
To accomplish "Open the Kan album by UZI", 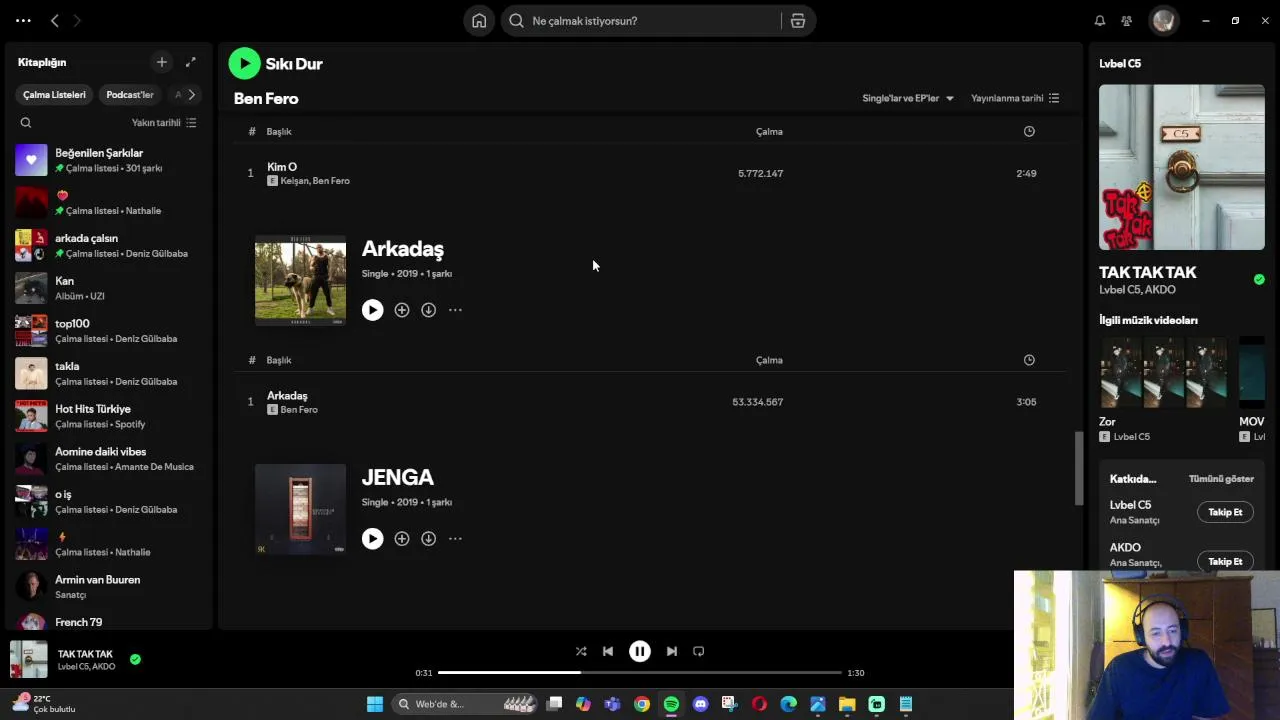I will (x=108, y=288).
